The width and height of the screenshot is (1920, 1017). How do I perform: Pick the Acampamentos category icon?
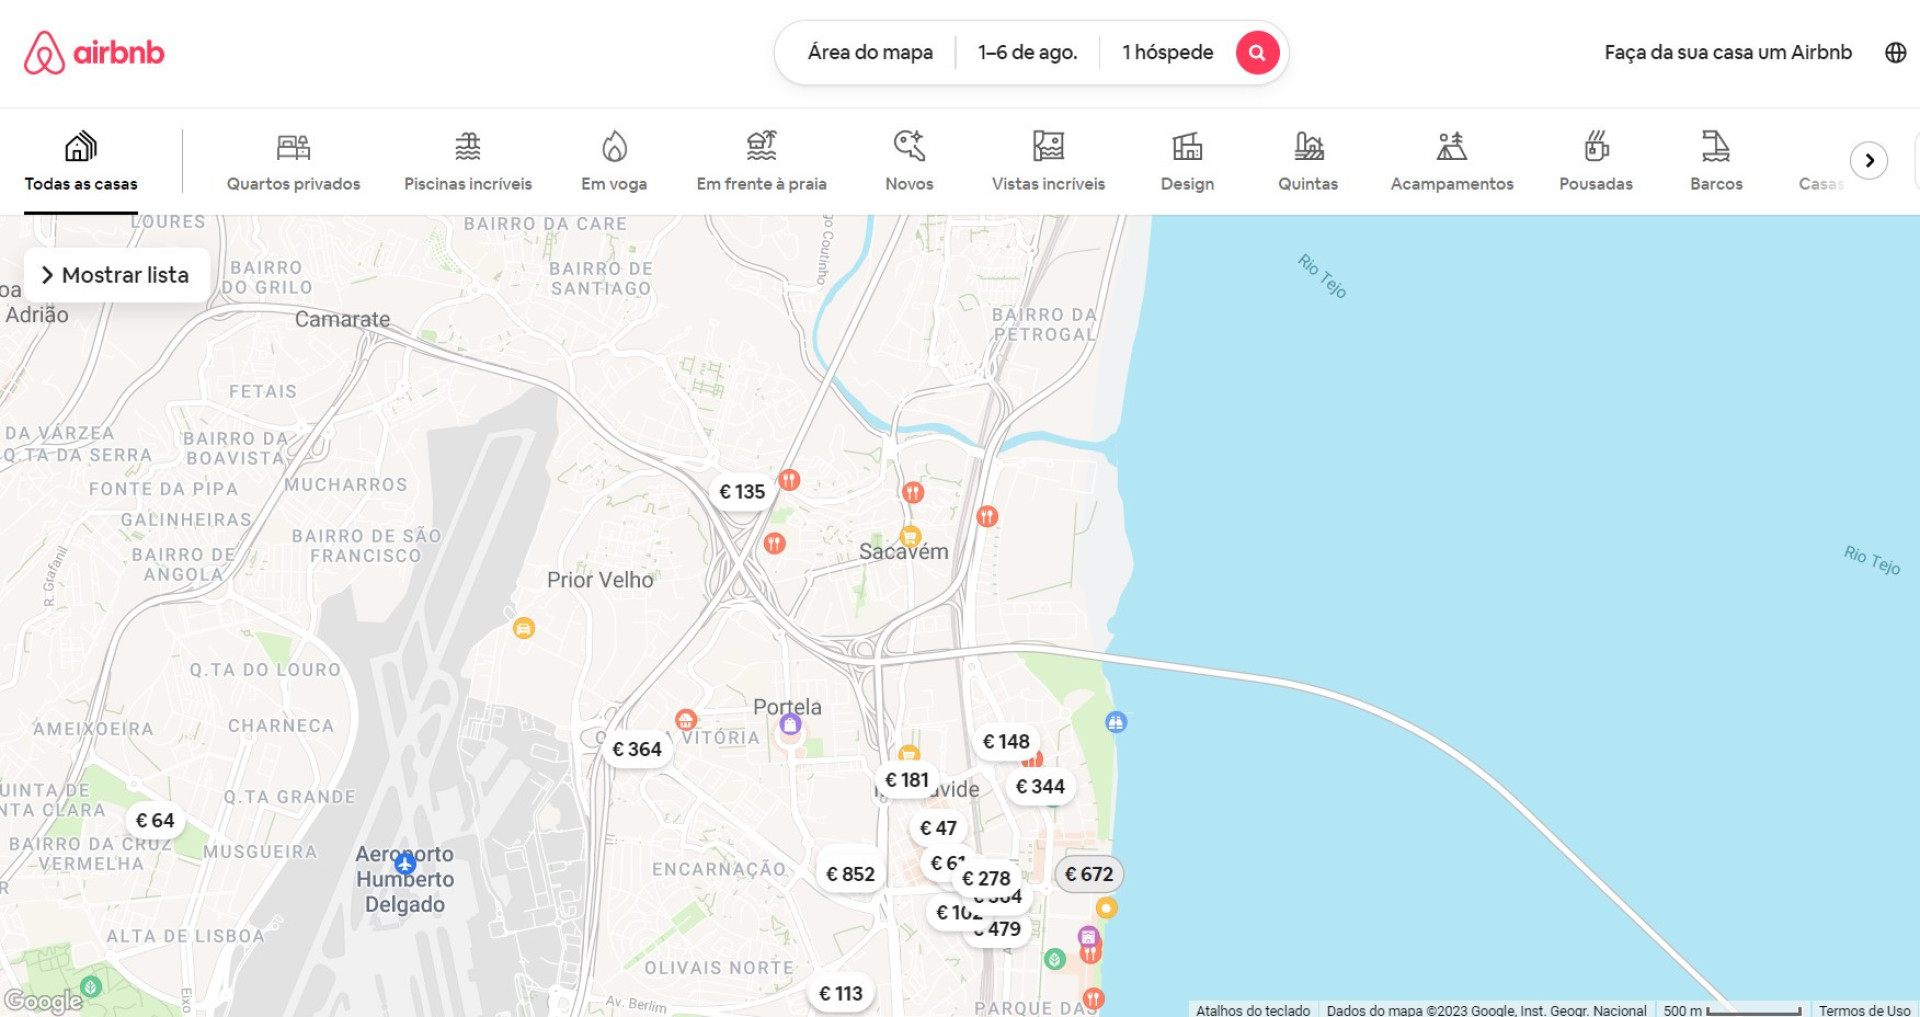pyautogui.click(x=1451, y=148)
